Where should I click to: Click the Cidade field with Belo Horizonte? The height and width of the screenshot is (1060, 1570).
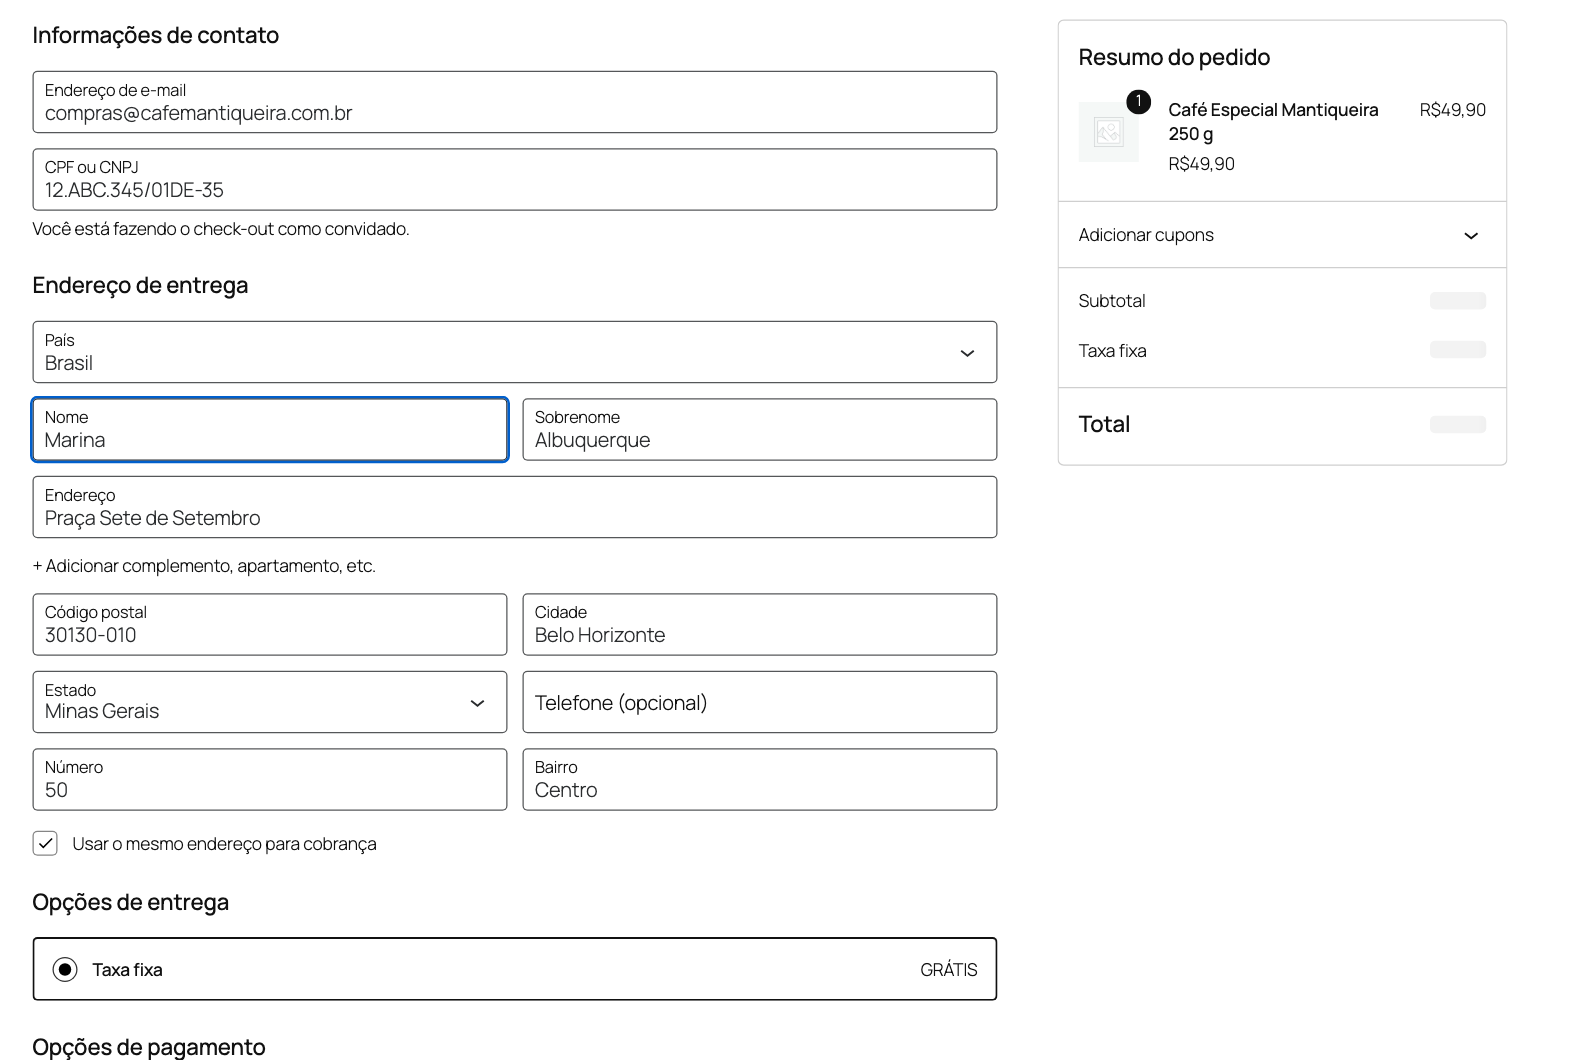760,625
